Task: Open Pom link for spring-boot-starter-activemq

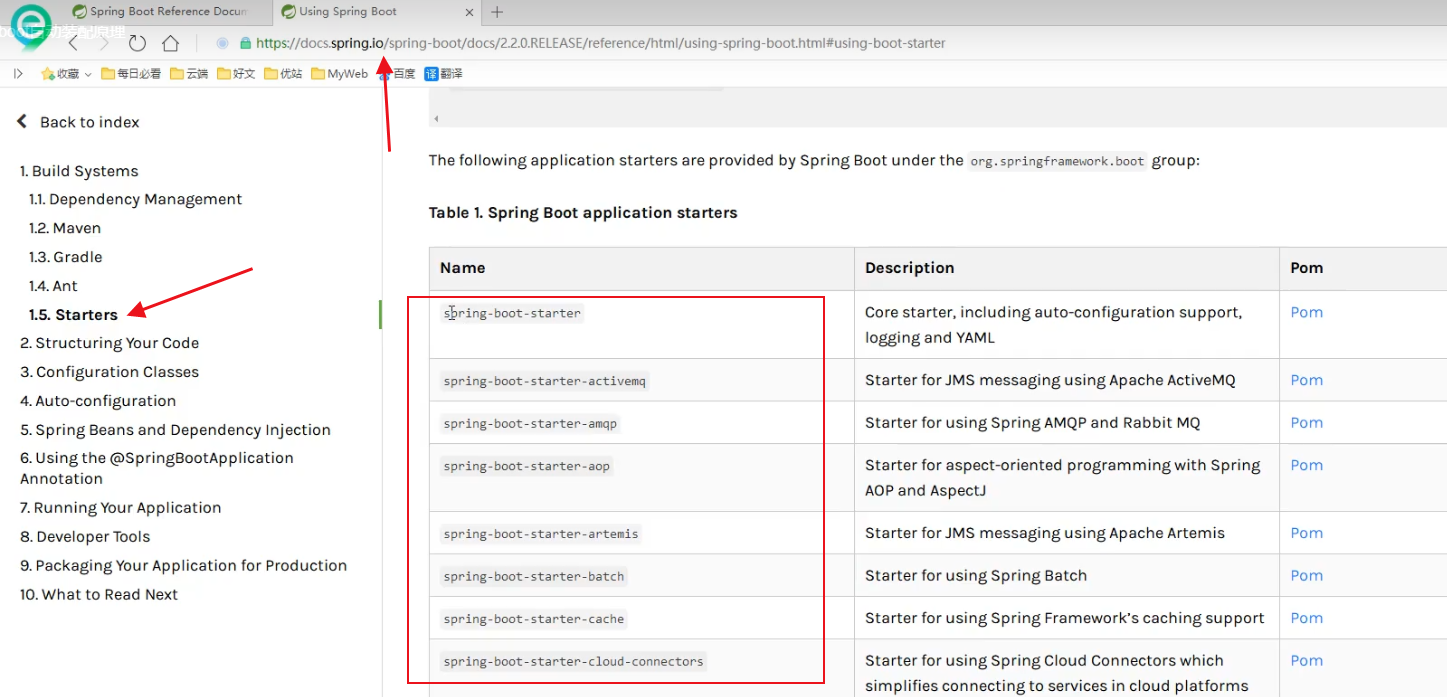Action: (1306, 380)
